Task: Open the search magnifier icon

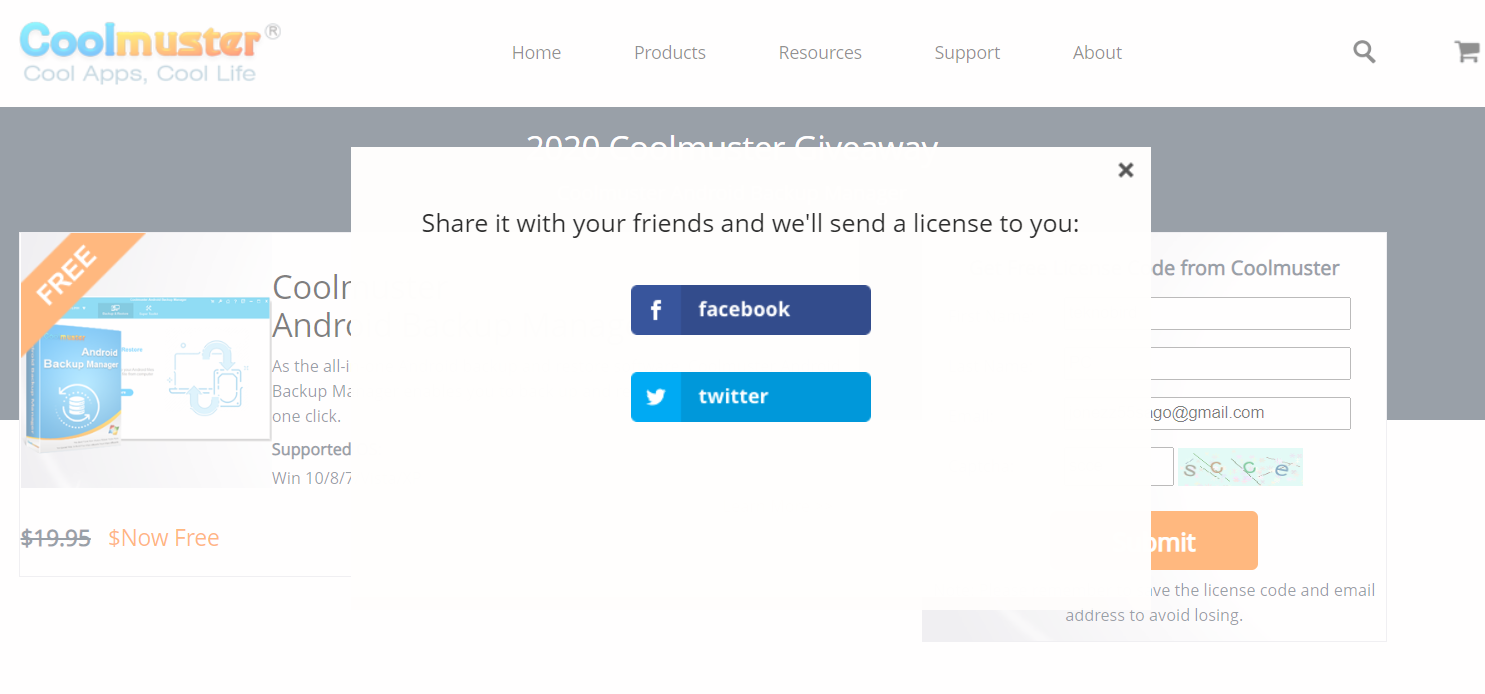Action: point(1364,52)
